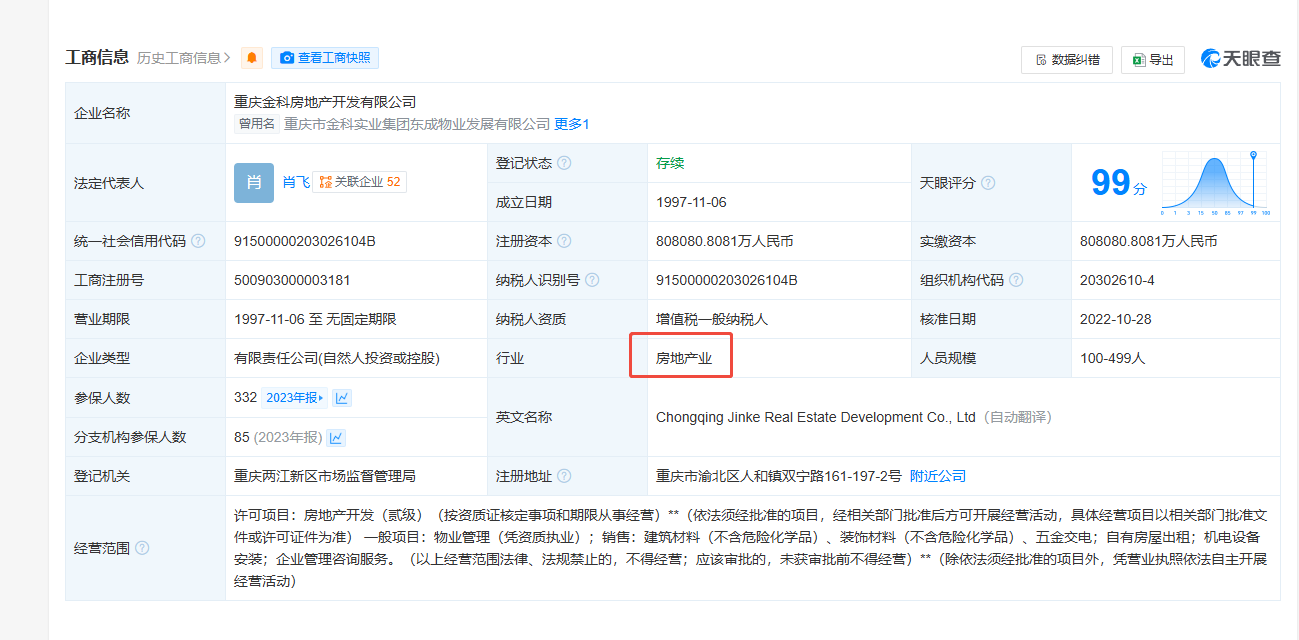Open trend chart icon beside 分支机构参保人数 85

336,437
